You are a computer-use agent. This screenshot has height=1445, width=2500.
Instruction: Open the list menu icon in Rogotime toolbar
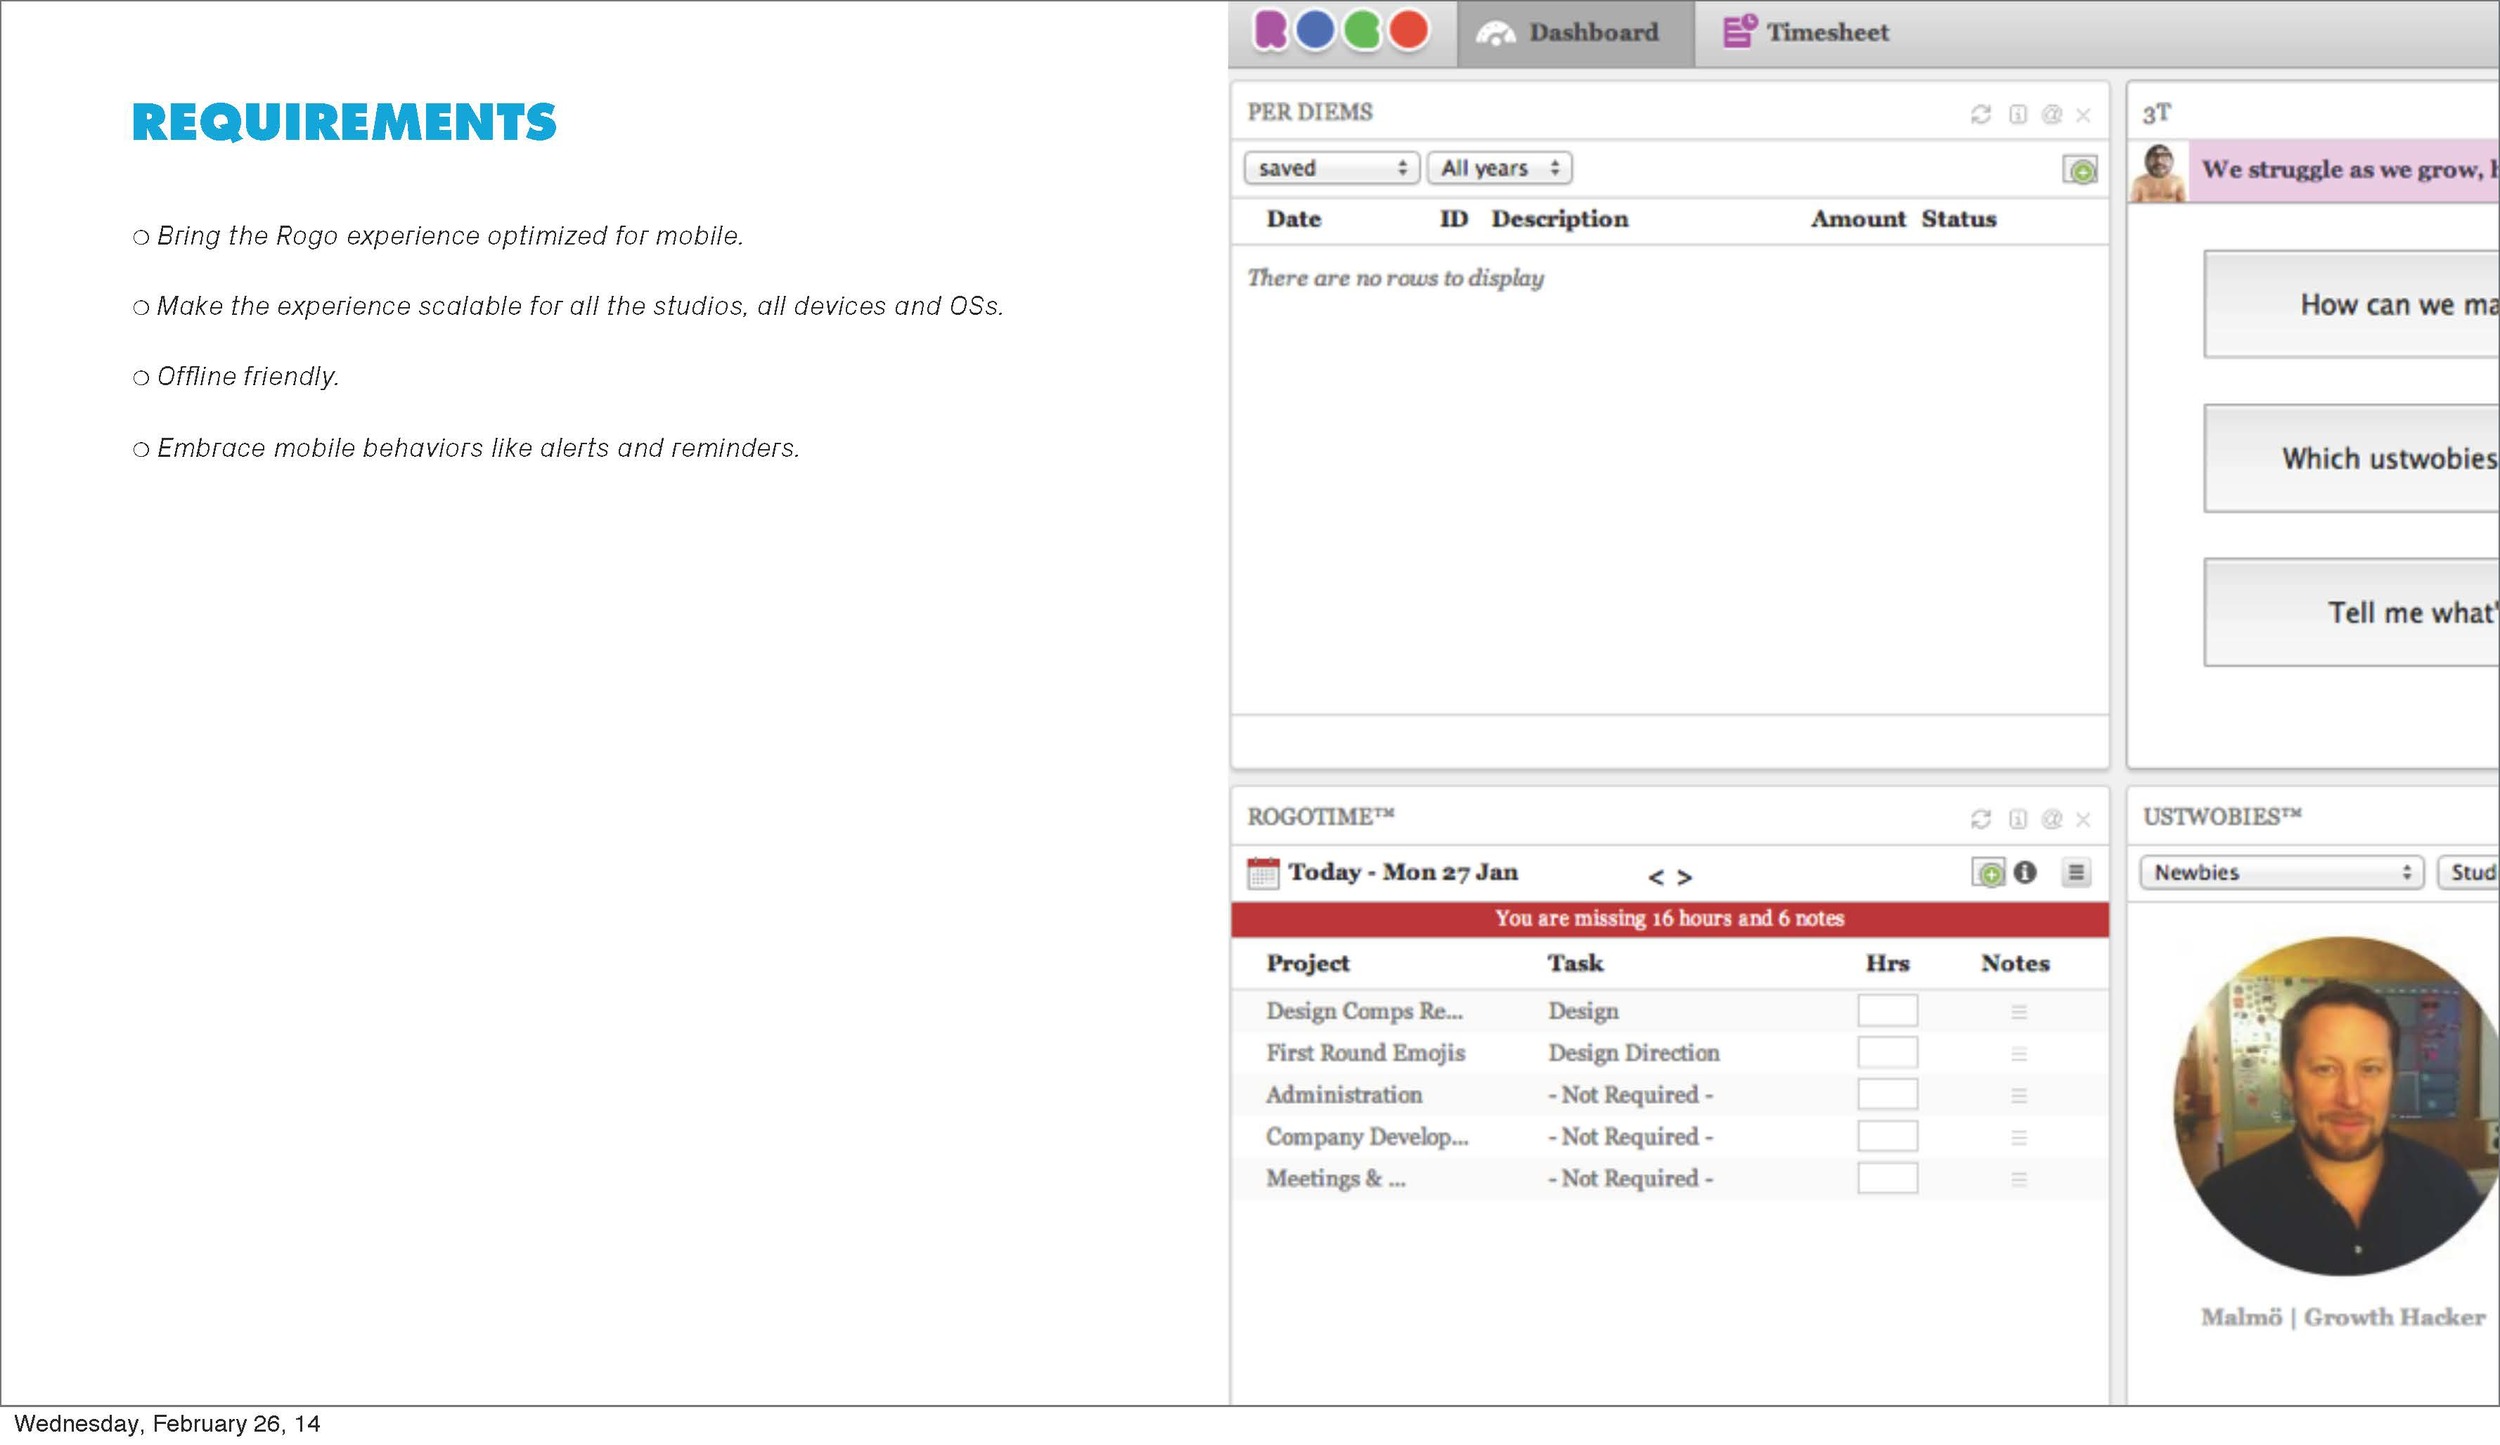click(x=2076, y=873)
